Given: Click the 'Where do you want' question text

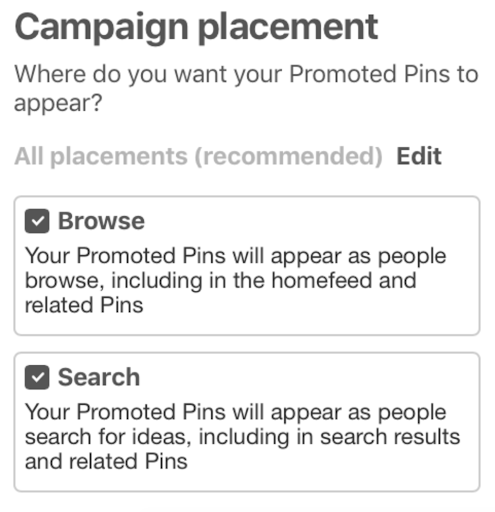Looking at the screenshot, I should pos(246,88).
